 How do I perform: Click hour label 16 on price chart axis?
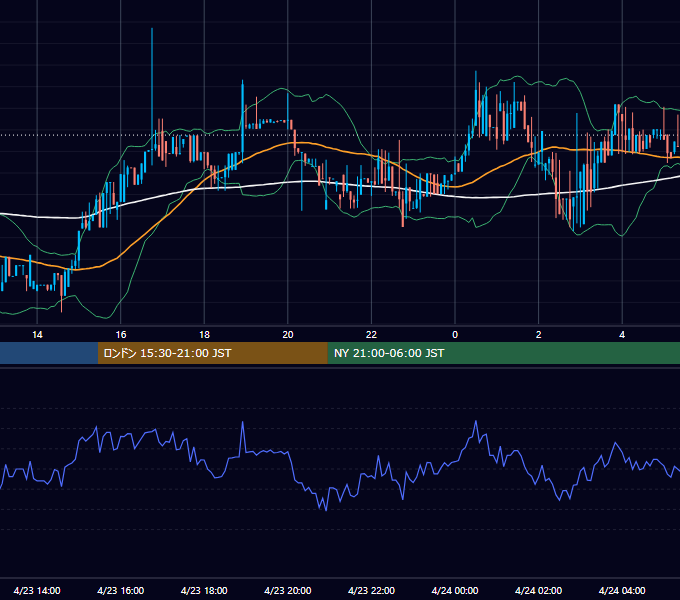(121, 335)
